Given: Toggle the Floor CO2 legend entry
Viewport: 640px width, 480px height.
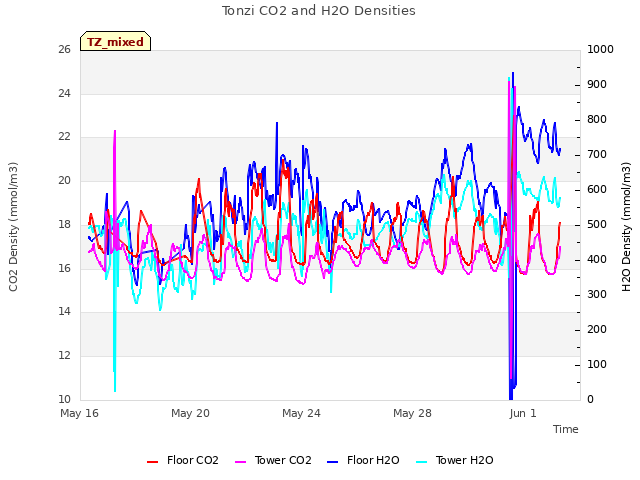Looking at the screenshot, I should (x=183, y=460).
